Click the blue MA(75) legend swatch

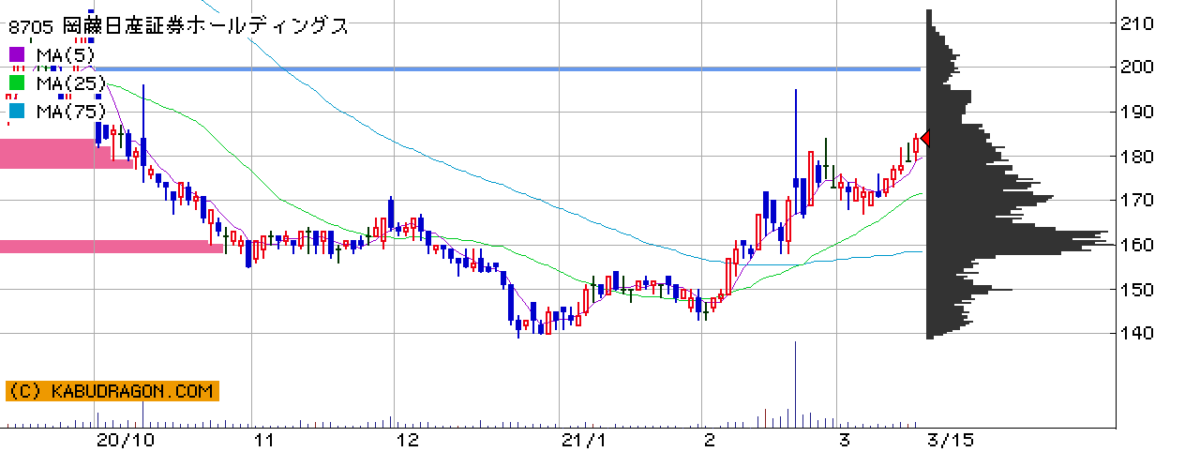pos(16,111)
